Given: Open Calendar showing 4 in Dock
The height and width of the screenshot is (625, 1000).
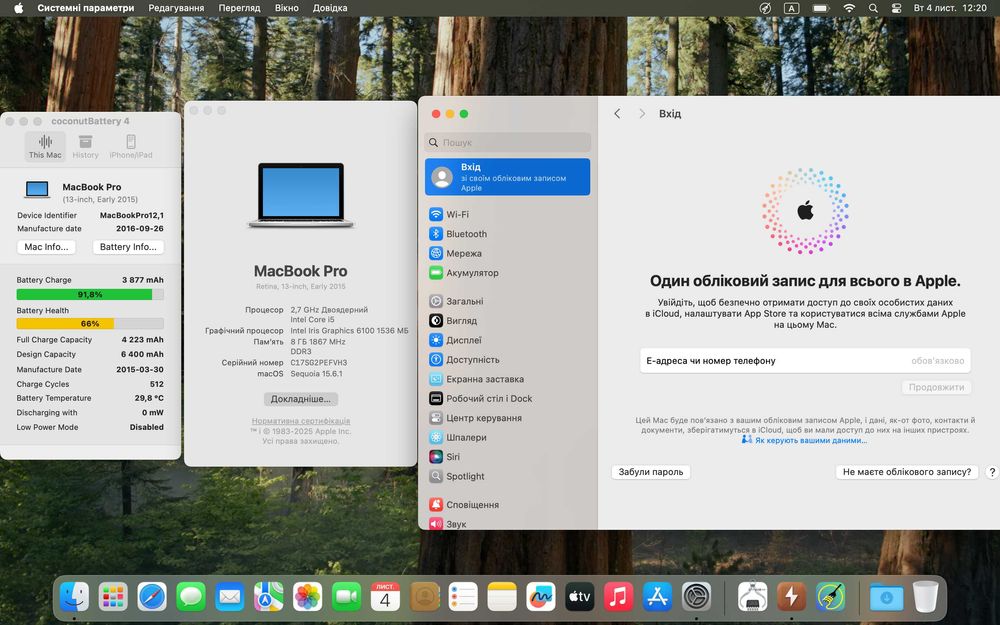Looking at the screenshot, I should point(385,597).
